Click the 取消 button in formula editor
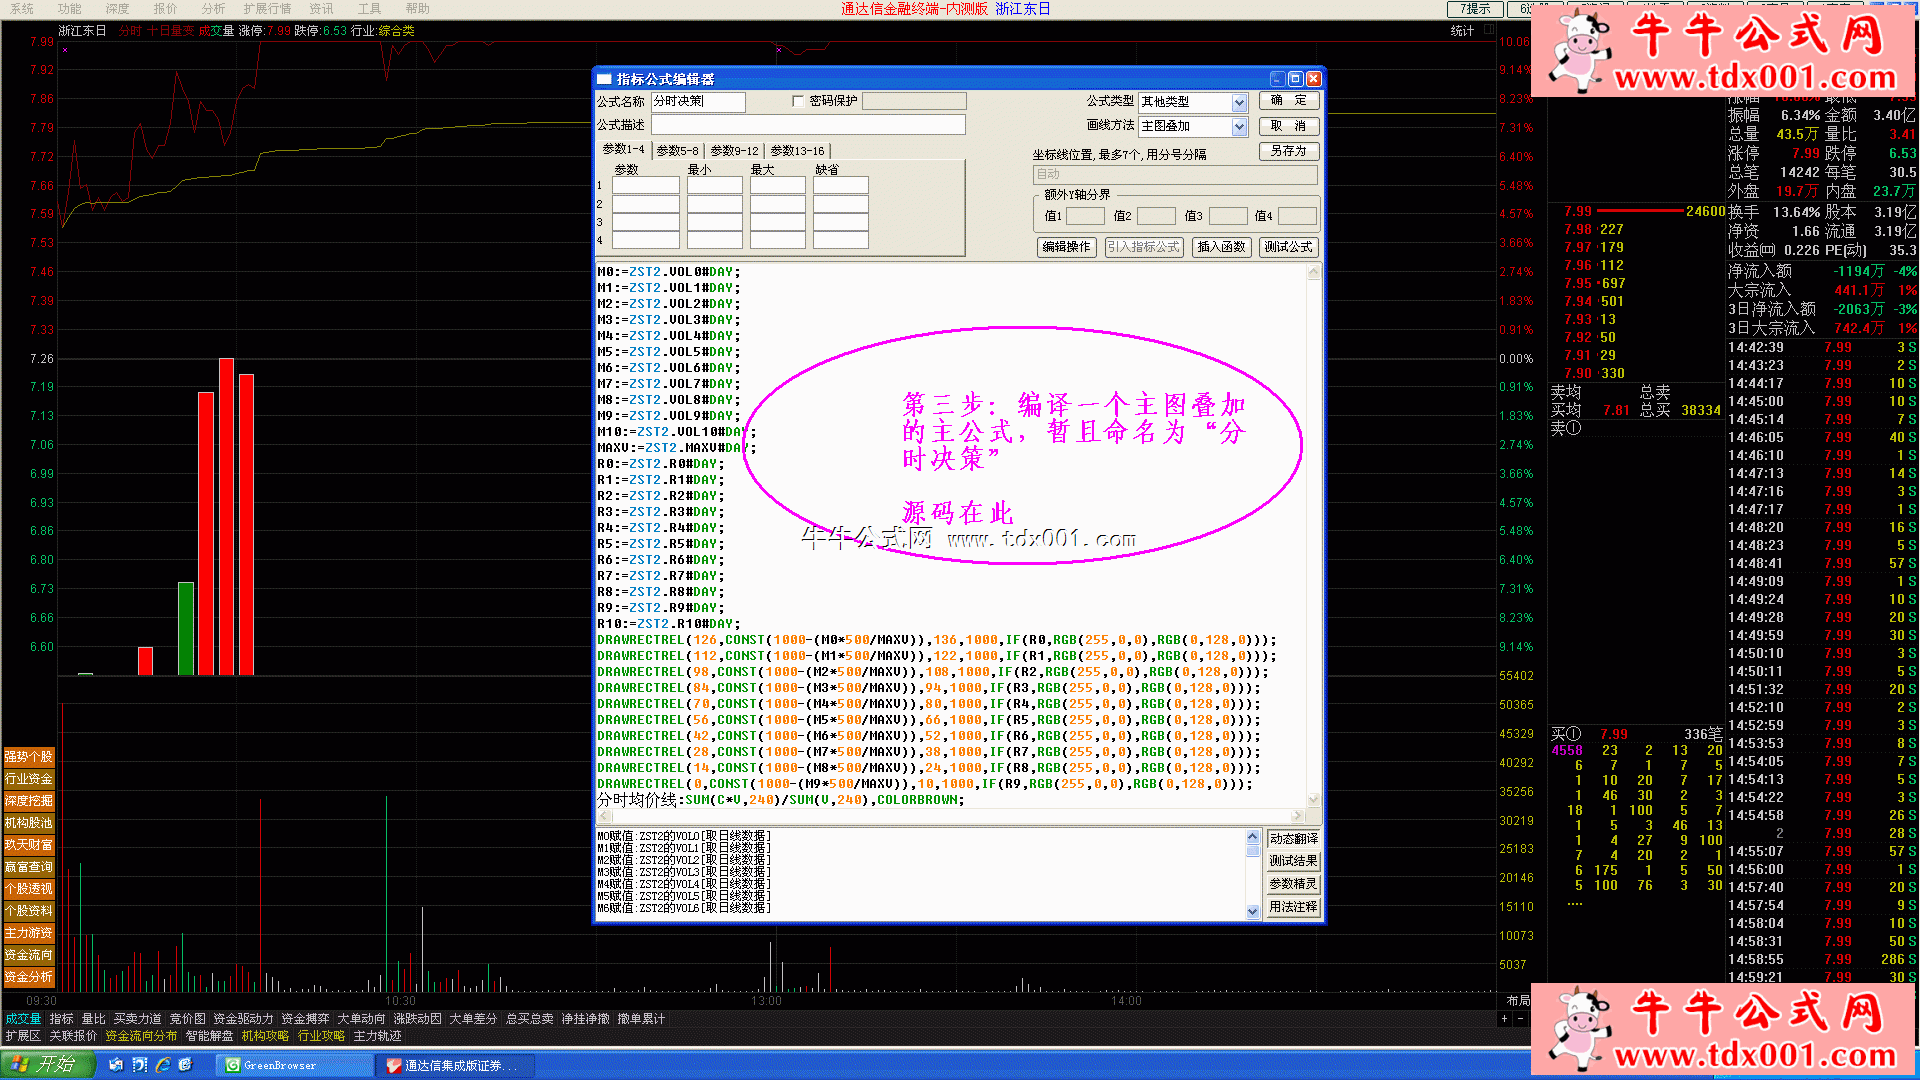 (x=1288, y=126)
